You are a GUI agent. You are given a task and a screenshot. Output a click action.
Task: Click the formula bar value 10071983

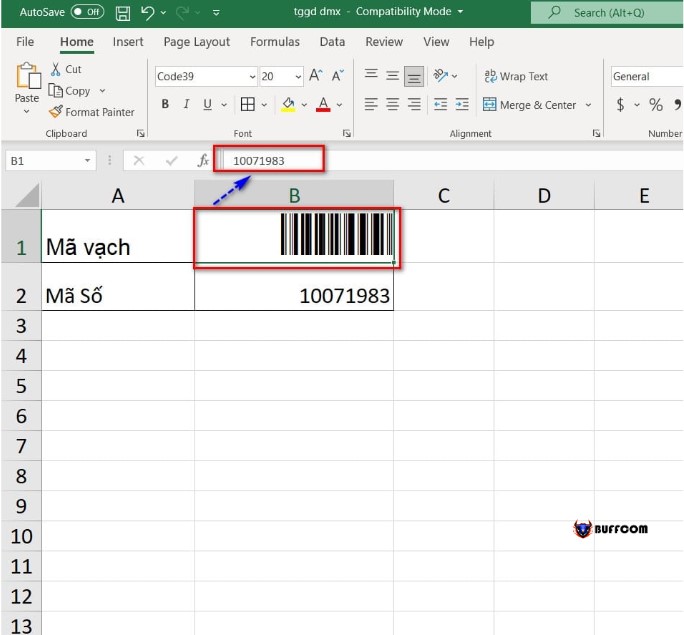click(259, 161)
